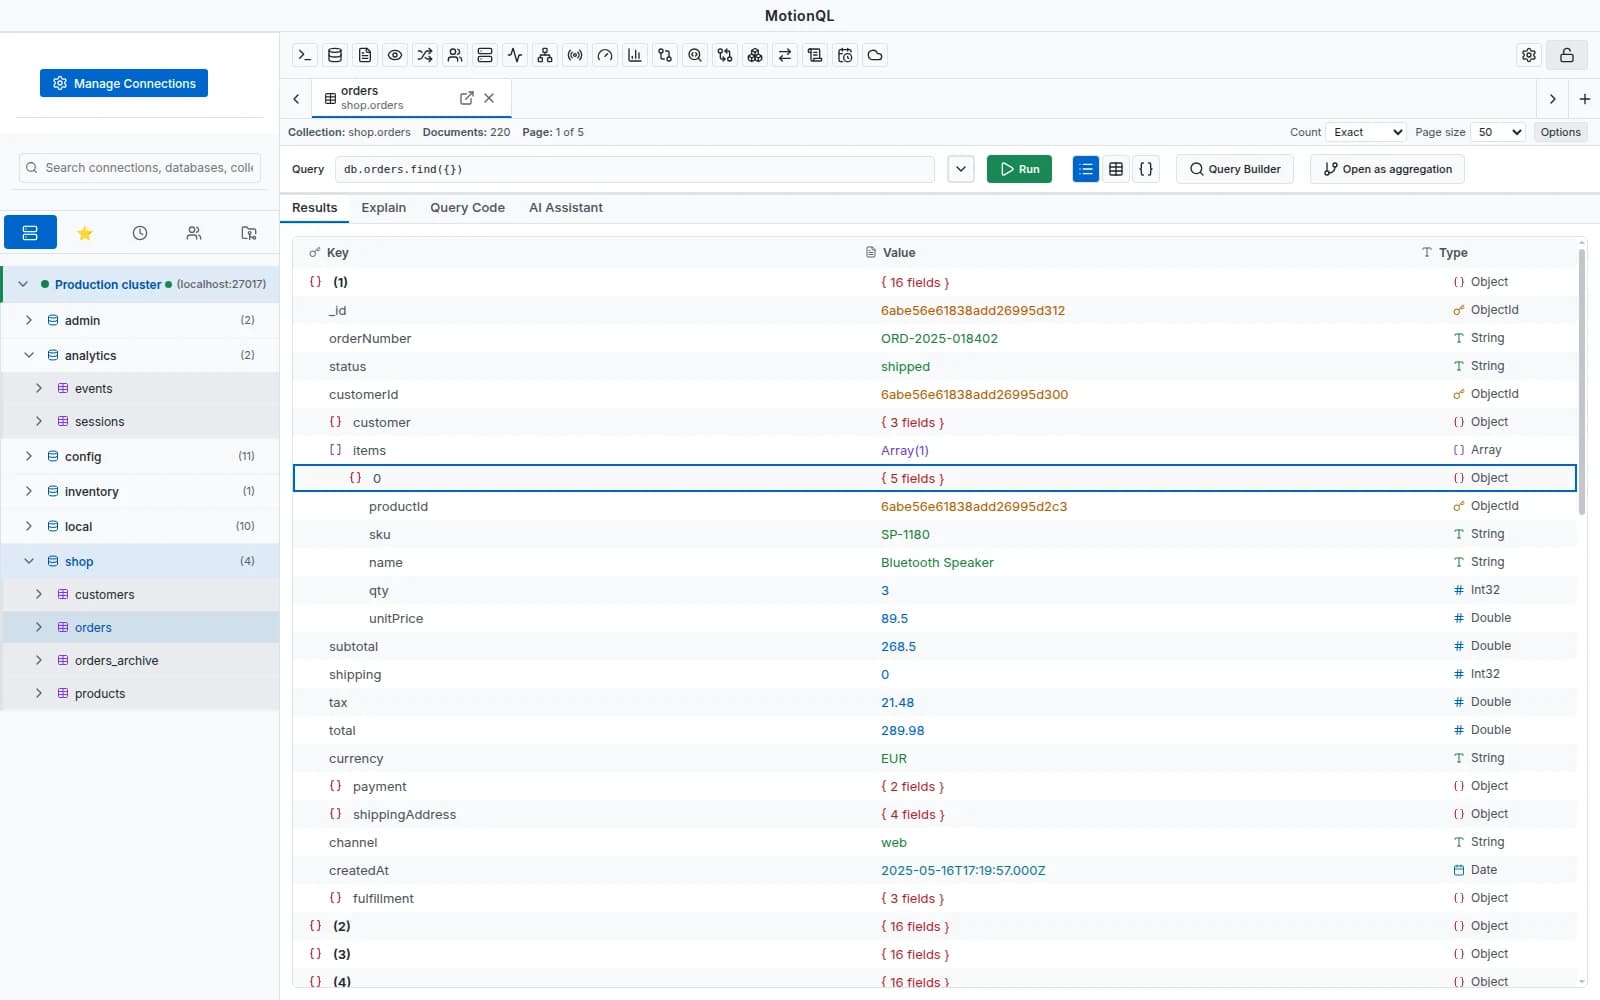This screenshot has height=1000, width=1600.
Task: Expand the customer object field
Action: coord(336,422)
